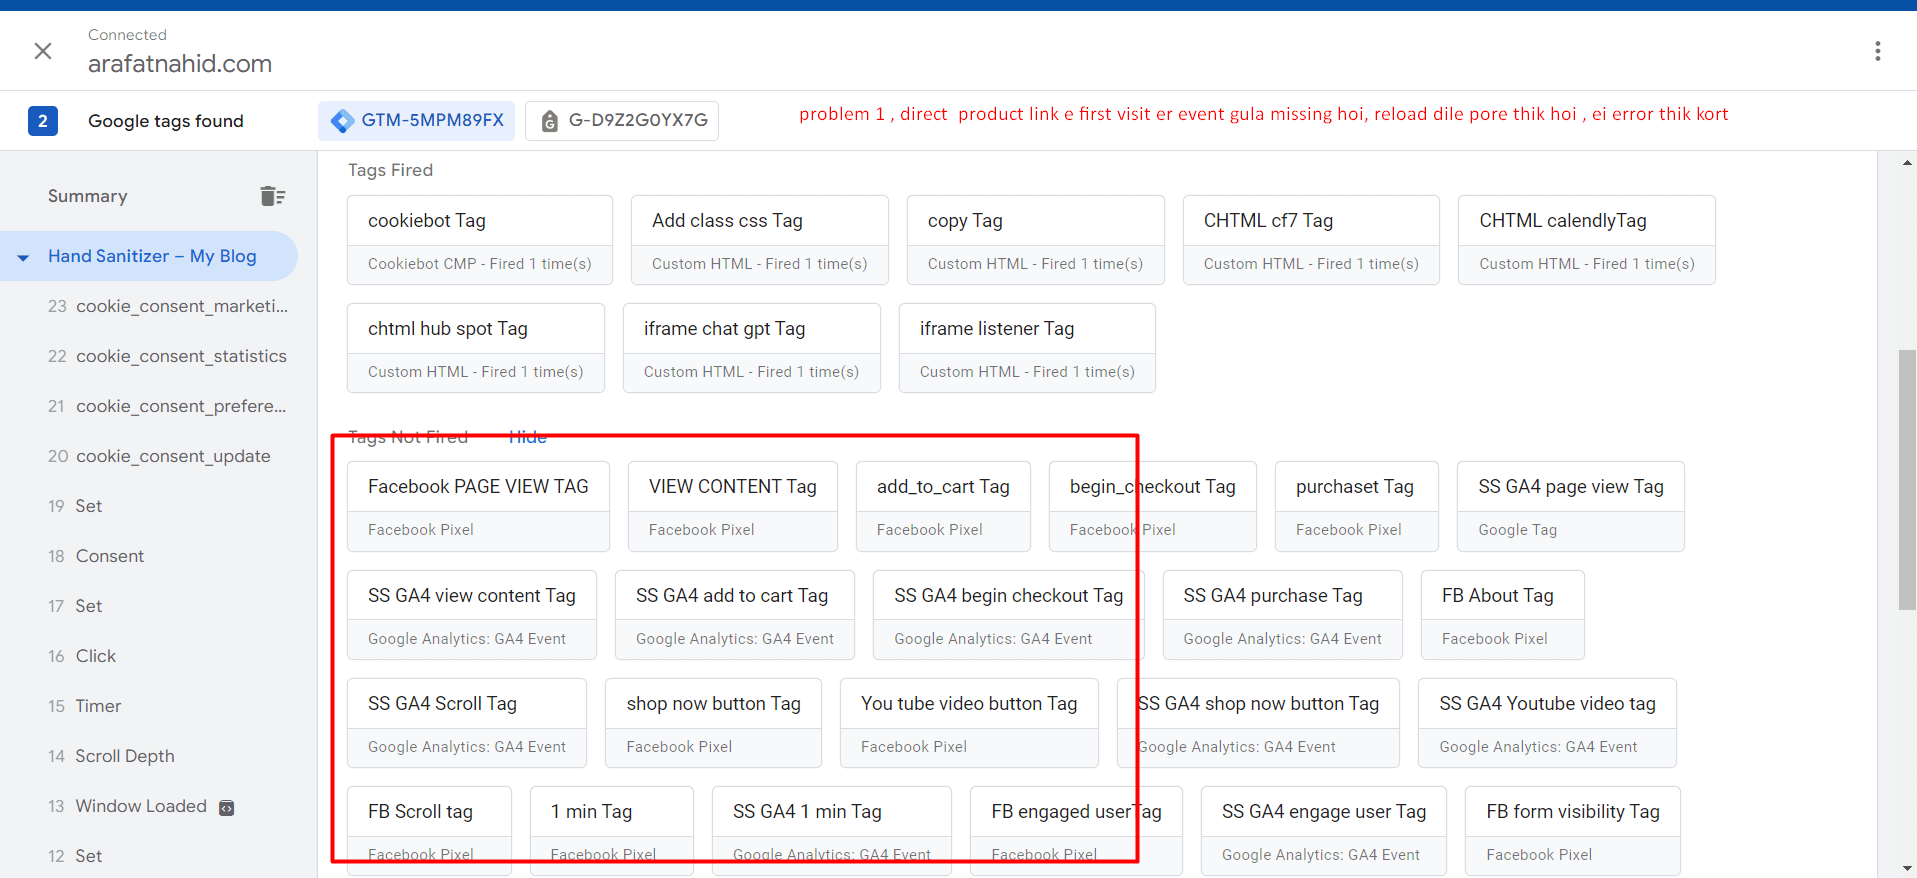Open the purchaset Tag card
The height and width of the screenshot is (878, 1917).
click(1357, 506)
